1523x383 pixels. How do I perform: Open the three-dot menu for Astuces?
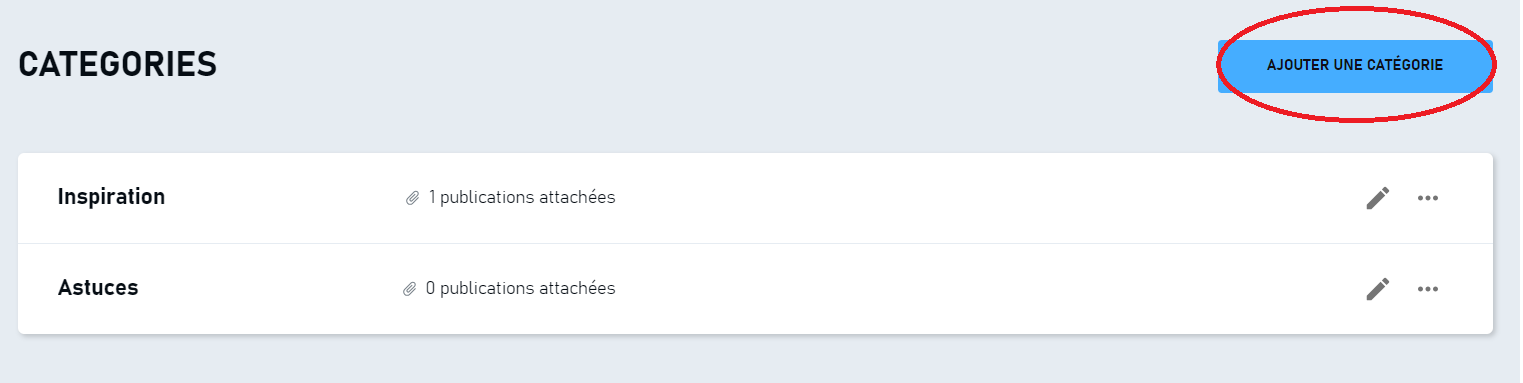[1428, 289]
